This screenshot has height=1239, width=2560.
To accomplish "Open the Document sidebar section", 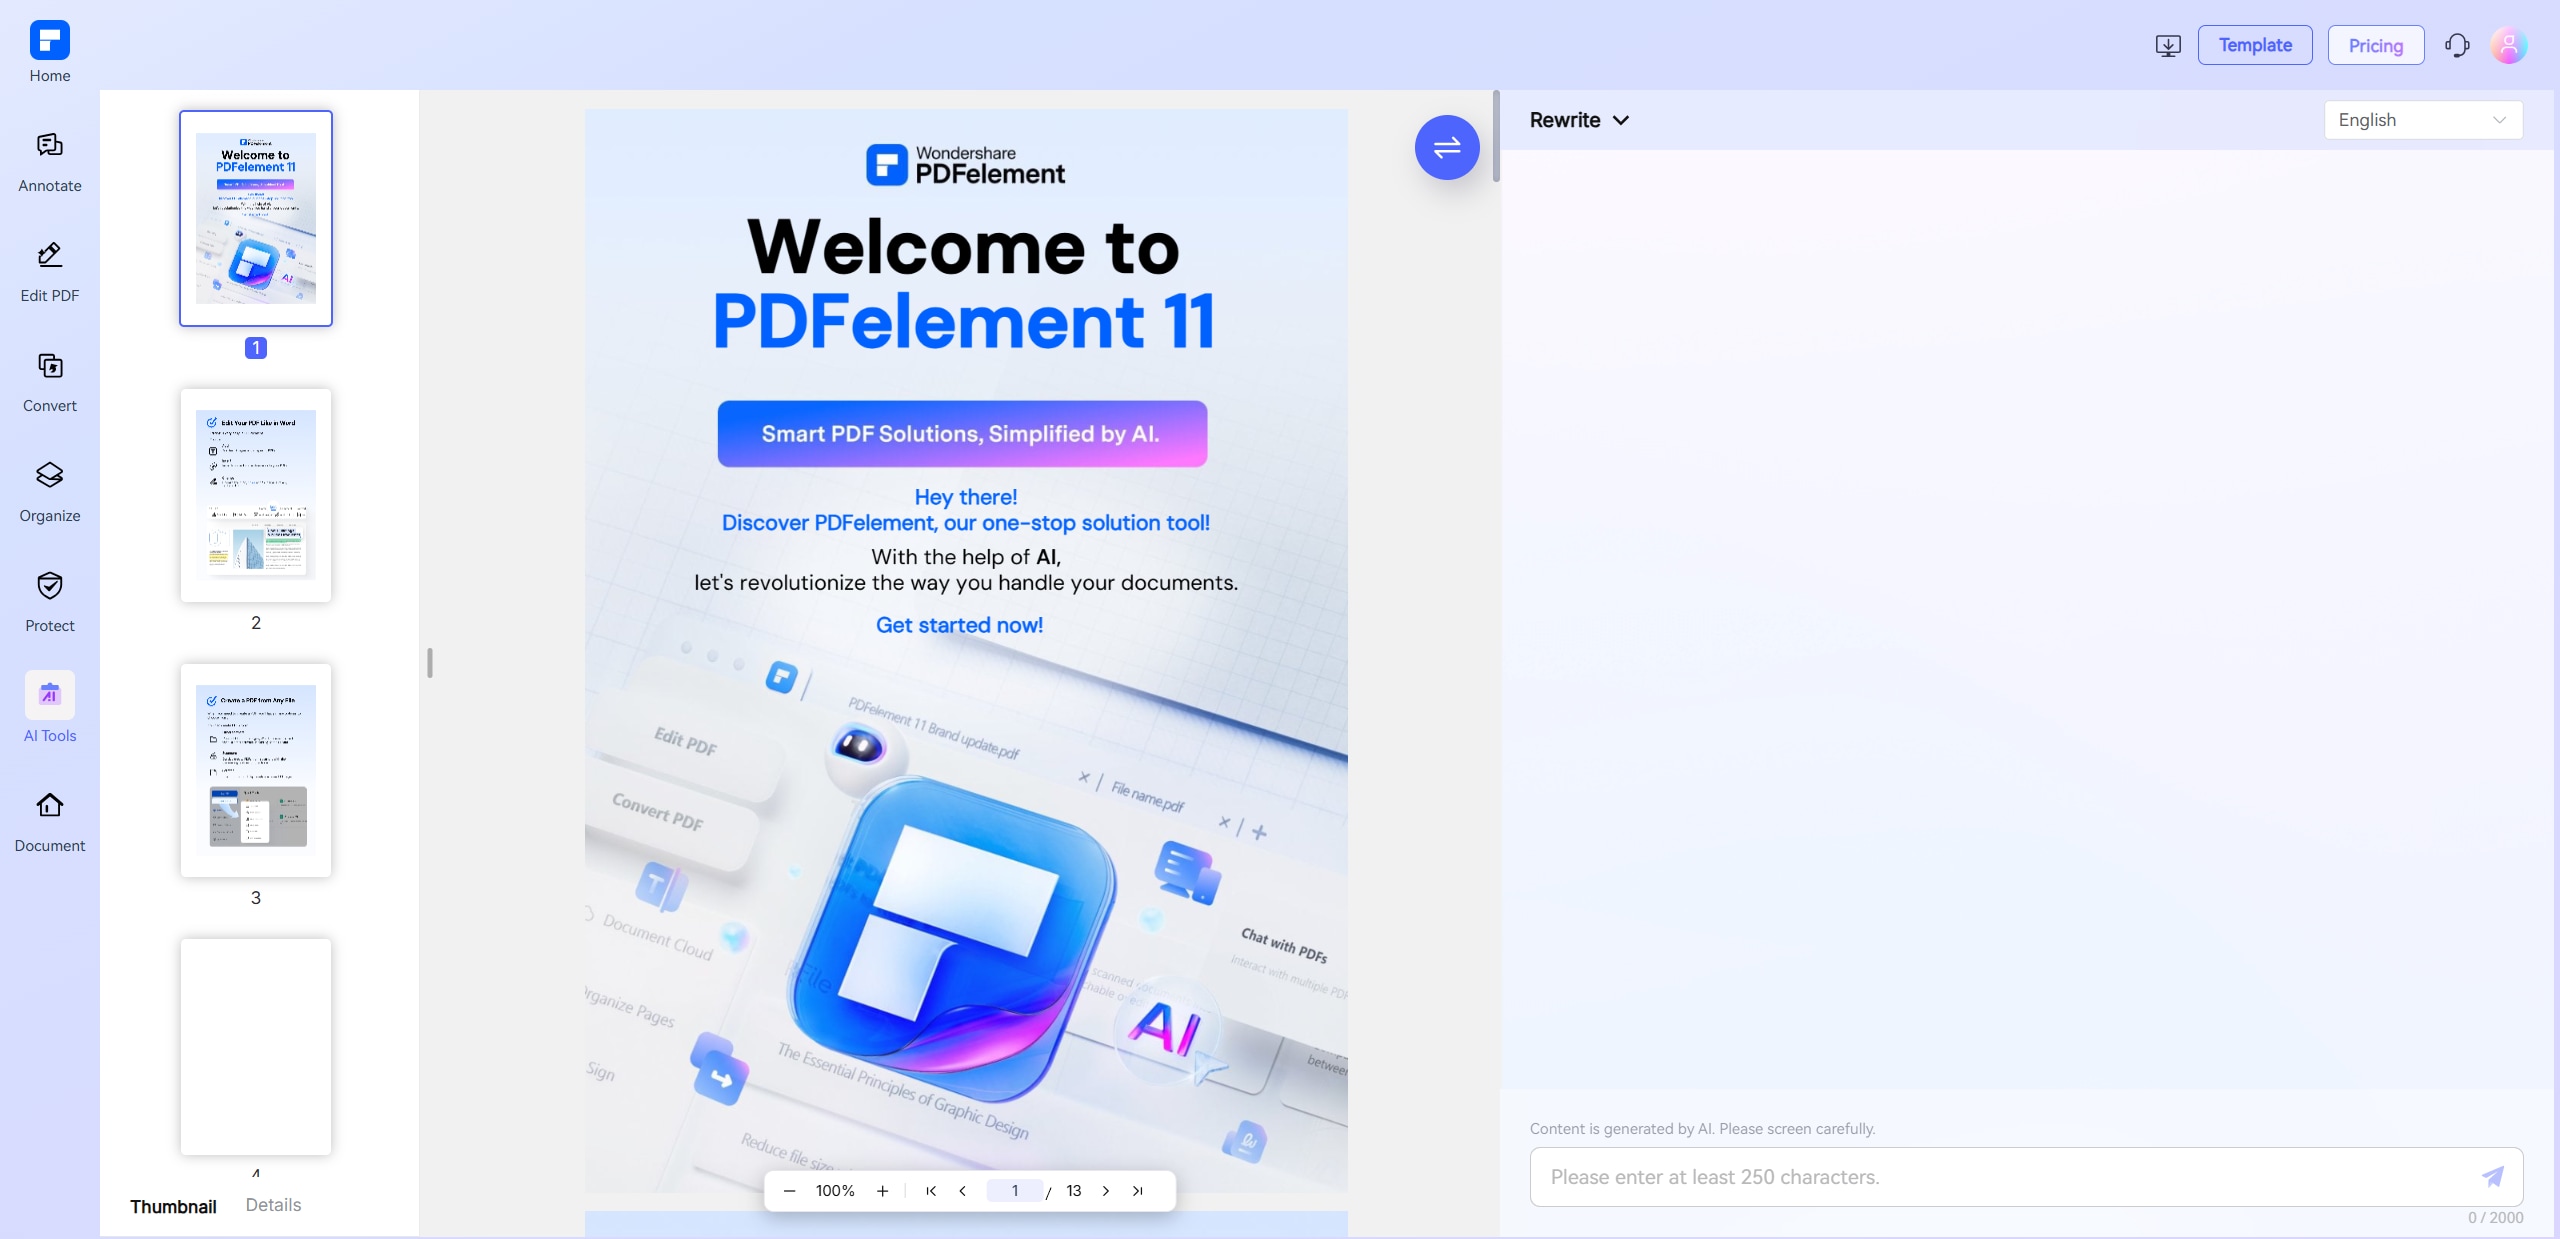I will tap(49, 820).
